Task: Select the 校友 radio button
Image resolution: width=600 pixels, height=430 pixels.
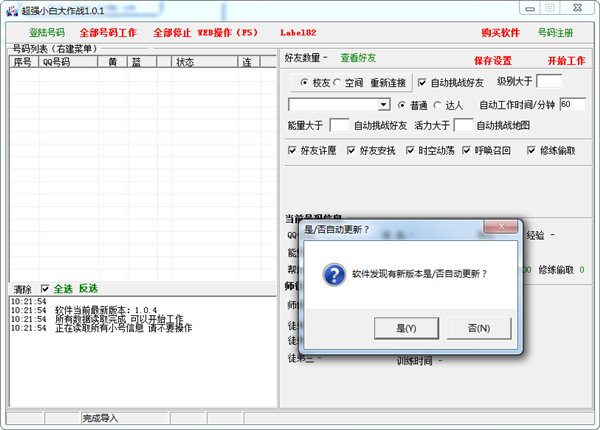Action: [x=304, y=82]
